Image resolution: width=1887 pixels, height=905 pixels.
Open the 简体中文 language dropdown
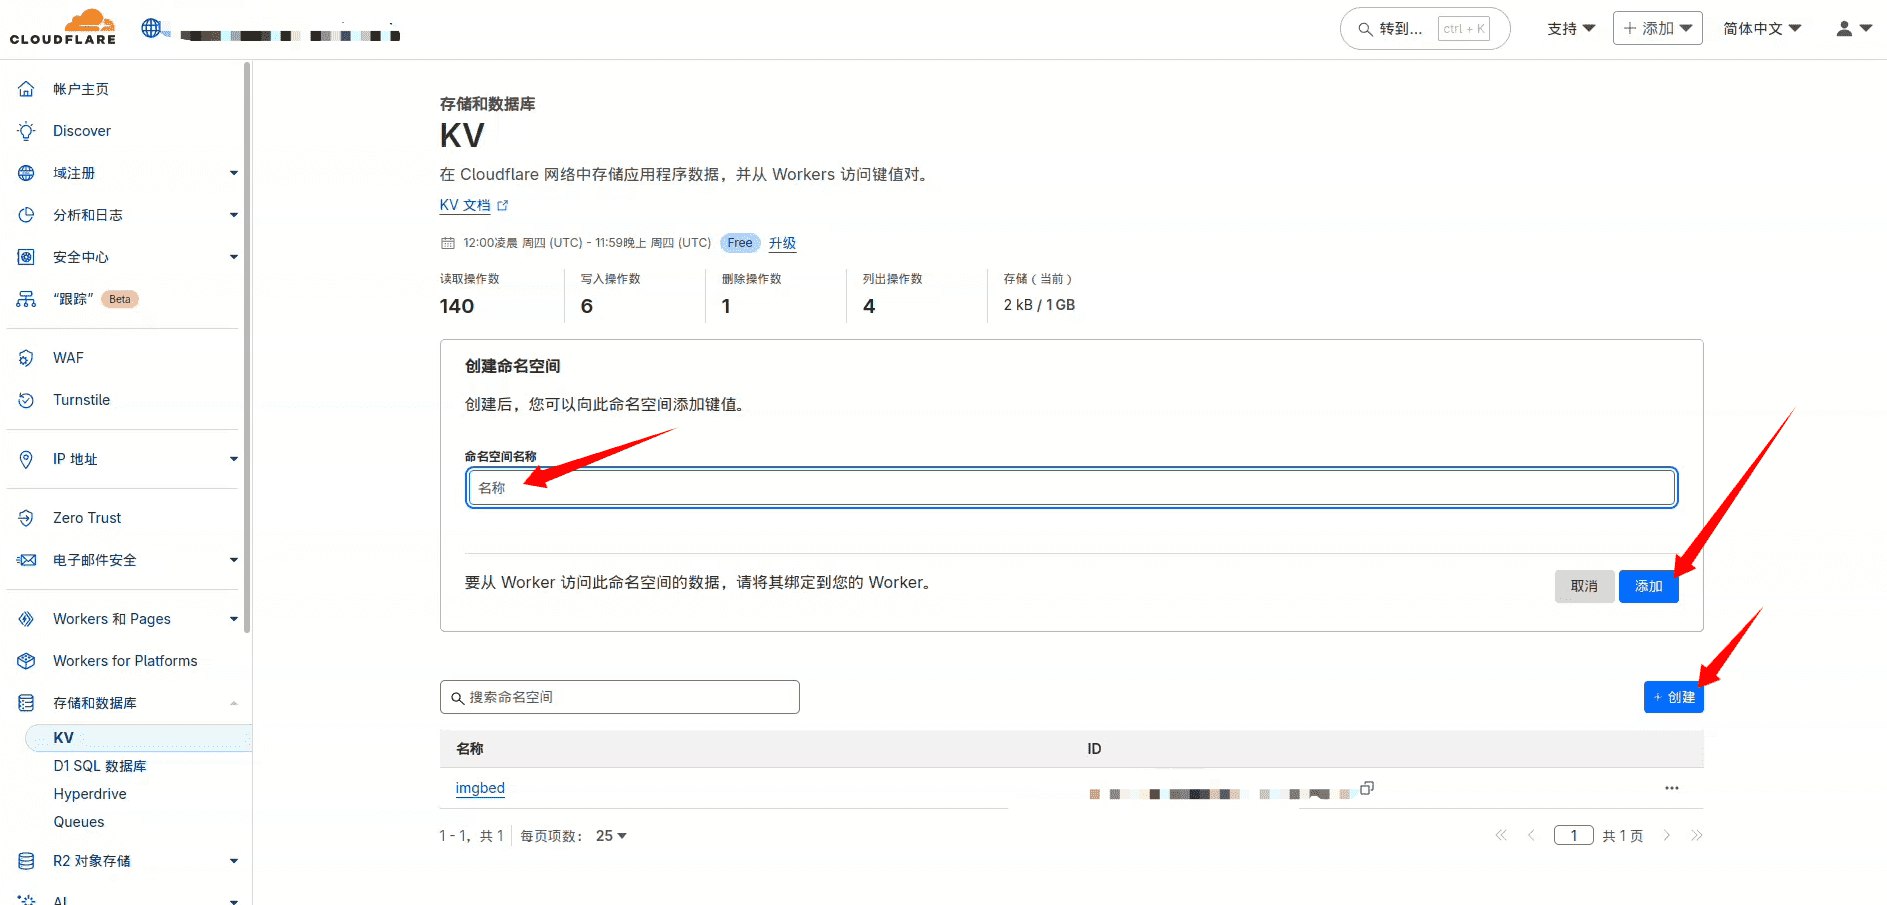click(x=1762, y=29)
